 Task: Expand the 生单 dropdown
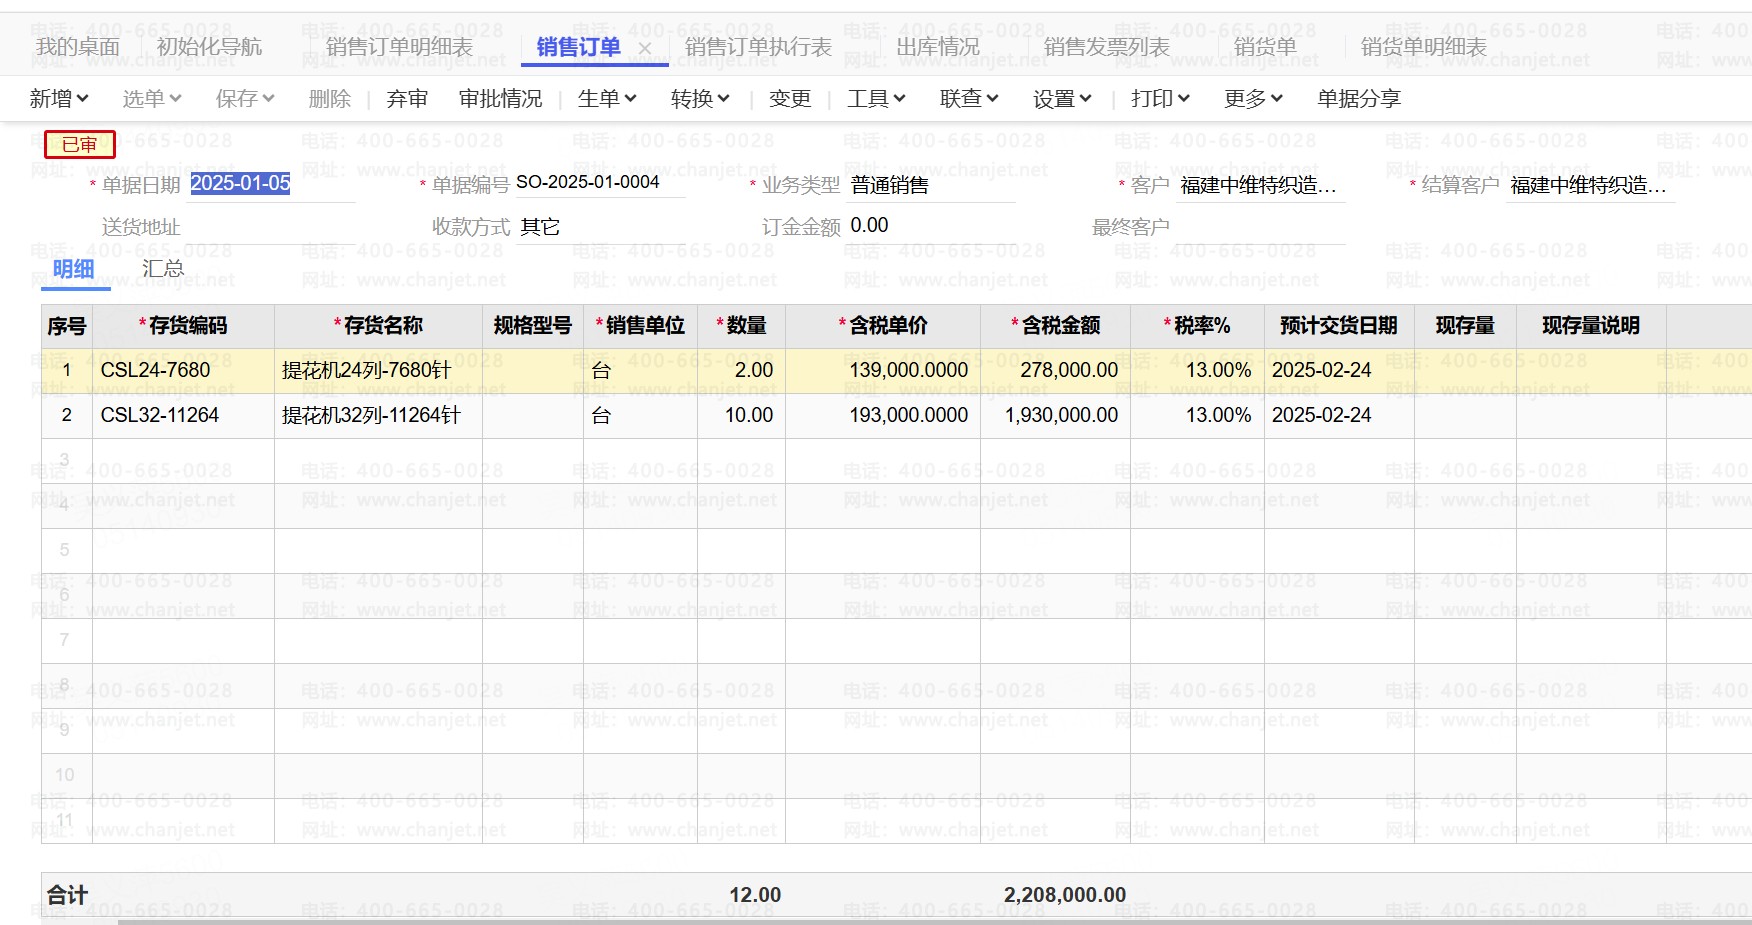607,99
